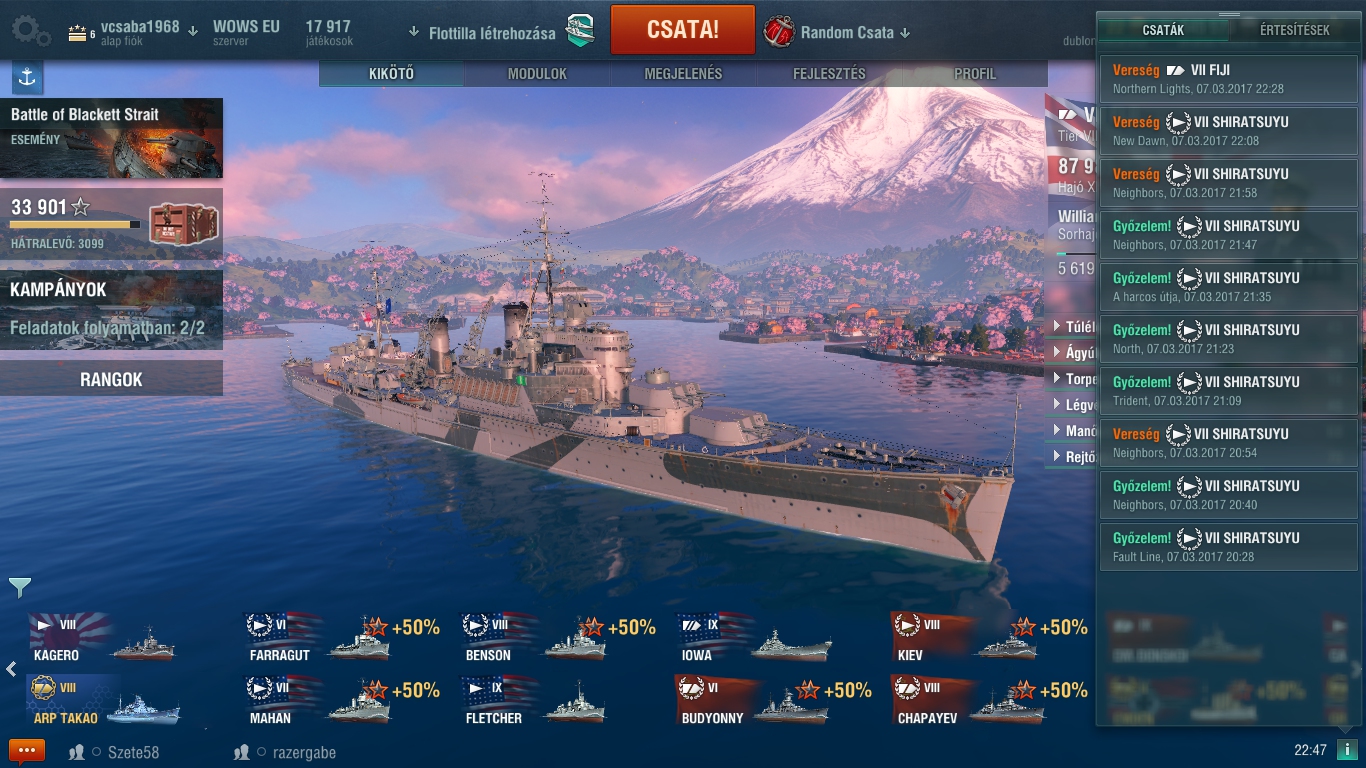The width and height of the screenshot is (1366, 768).
Task: Start battle with the CSATA! button
Action: 683,30
